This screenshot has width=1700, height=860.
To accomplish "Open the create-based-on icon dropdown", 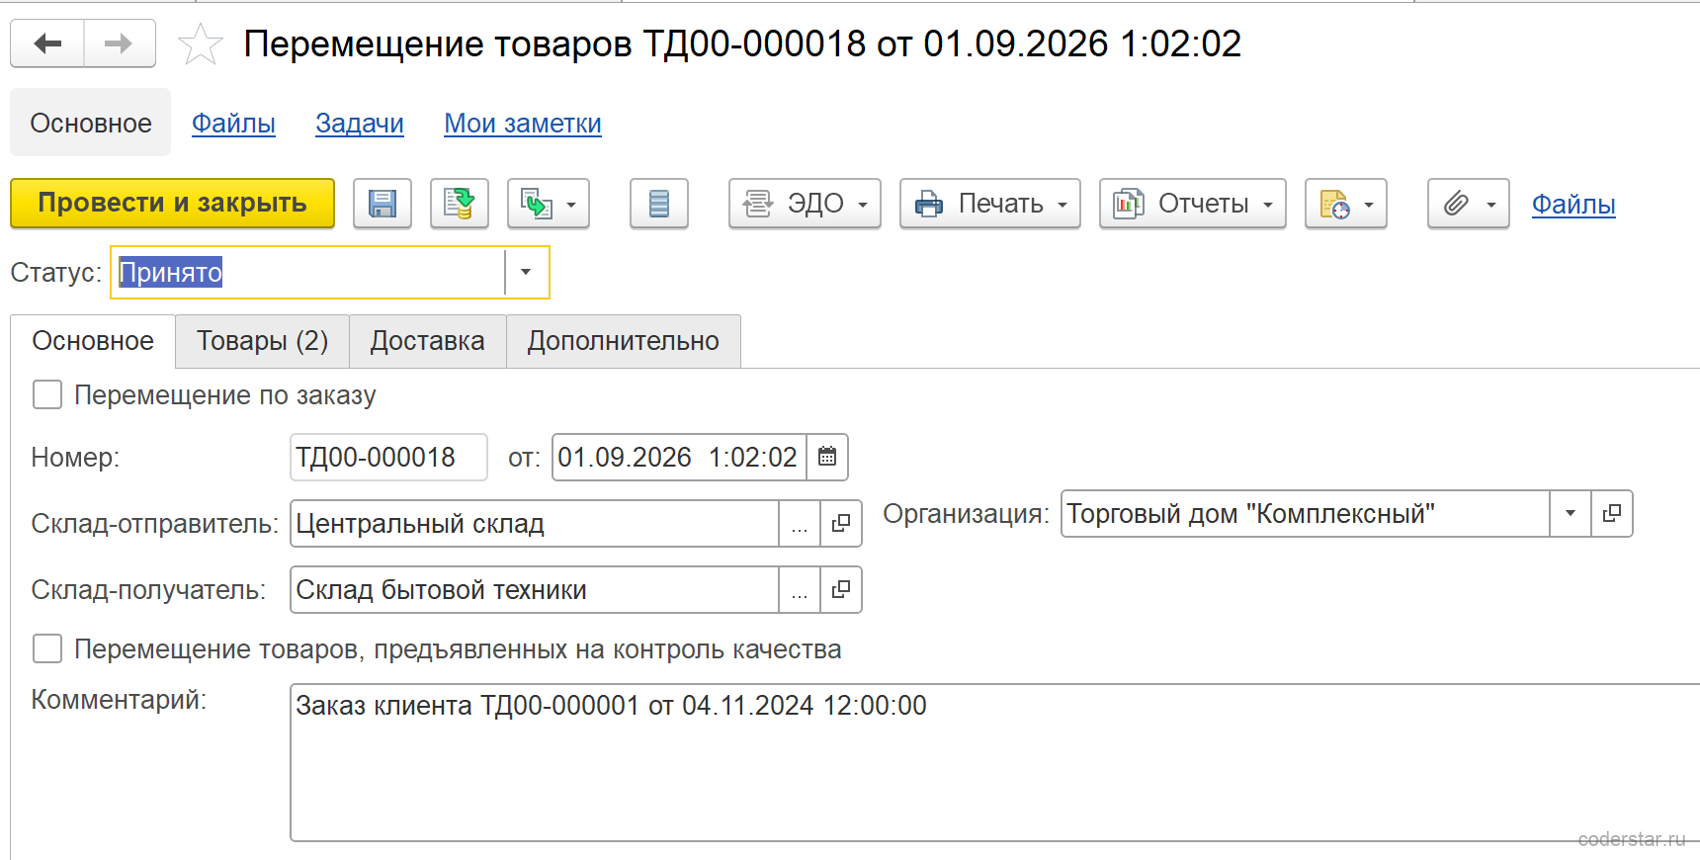I will pyautogui.click(x=548, y=204).
